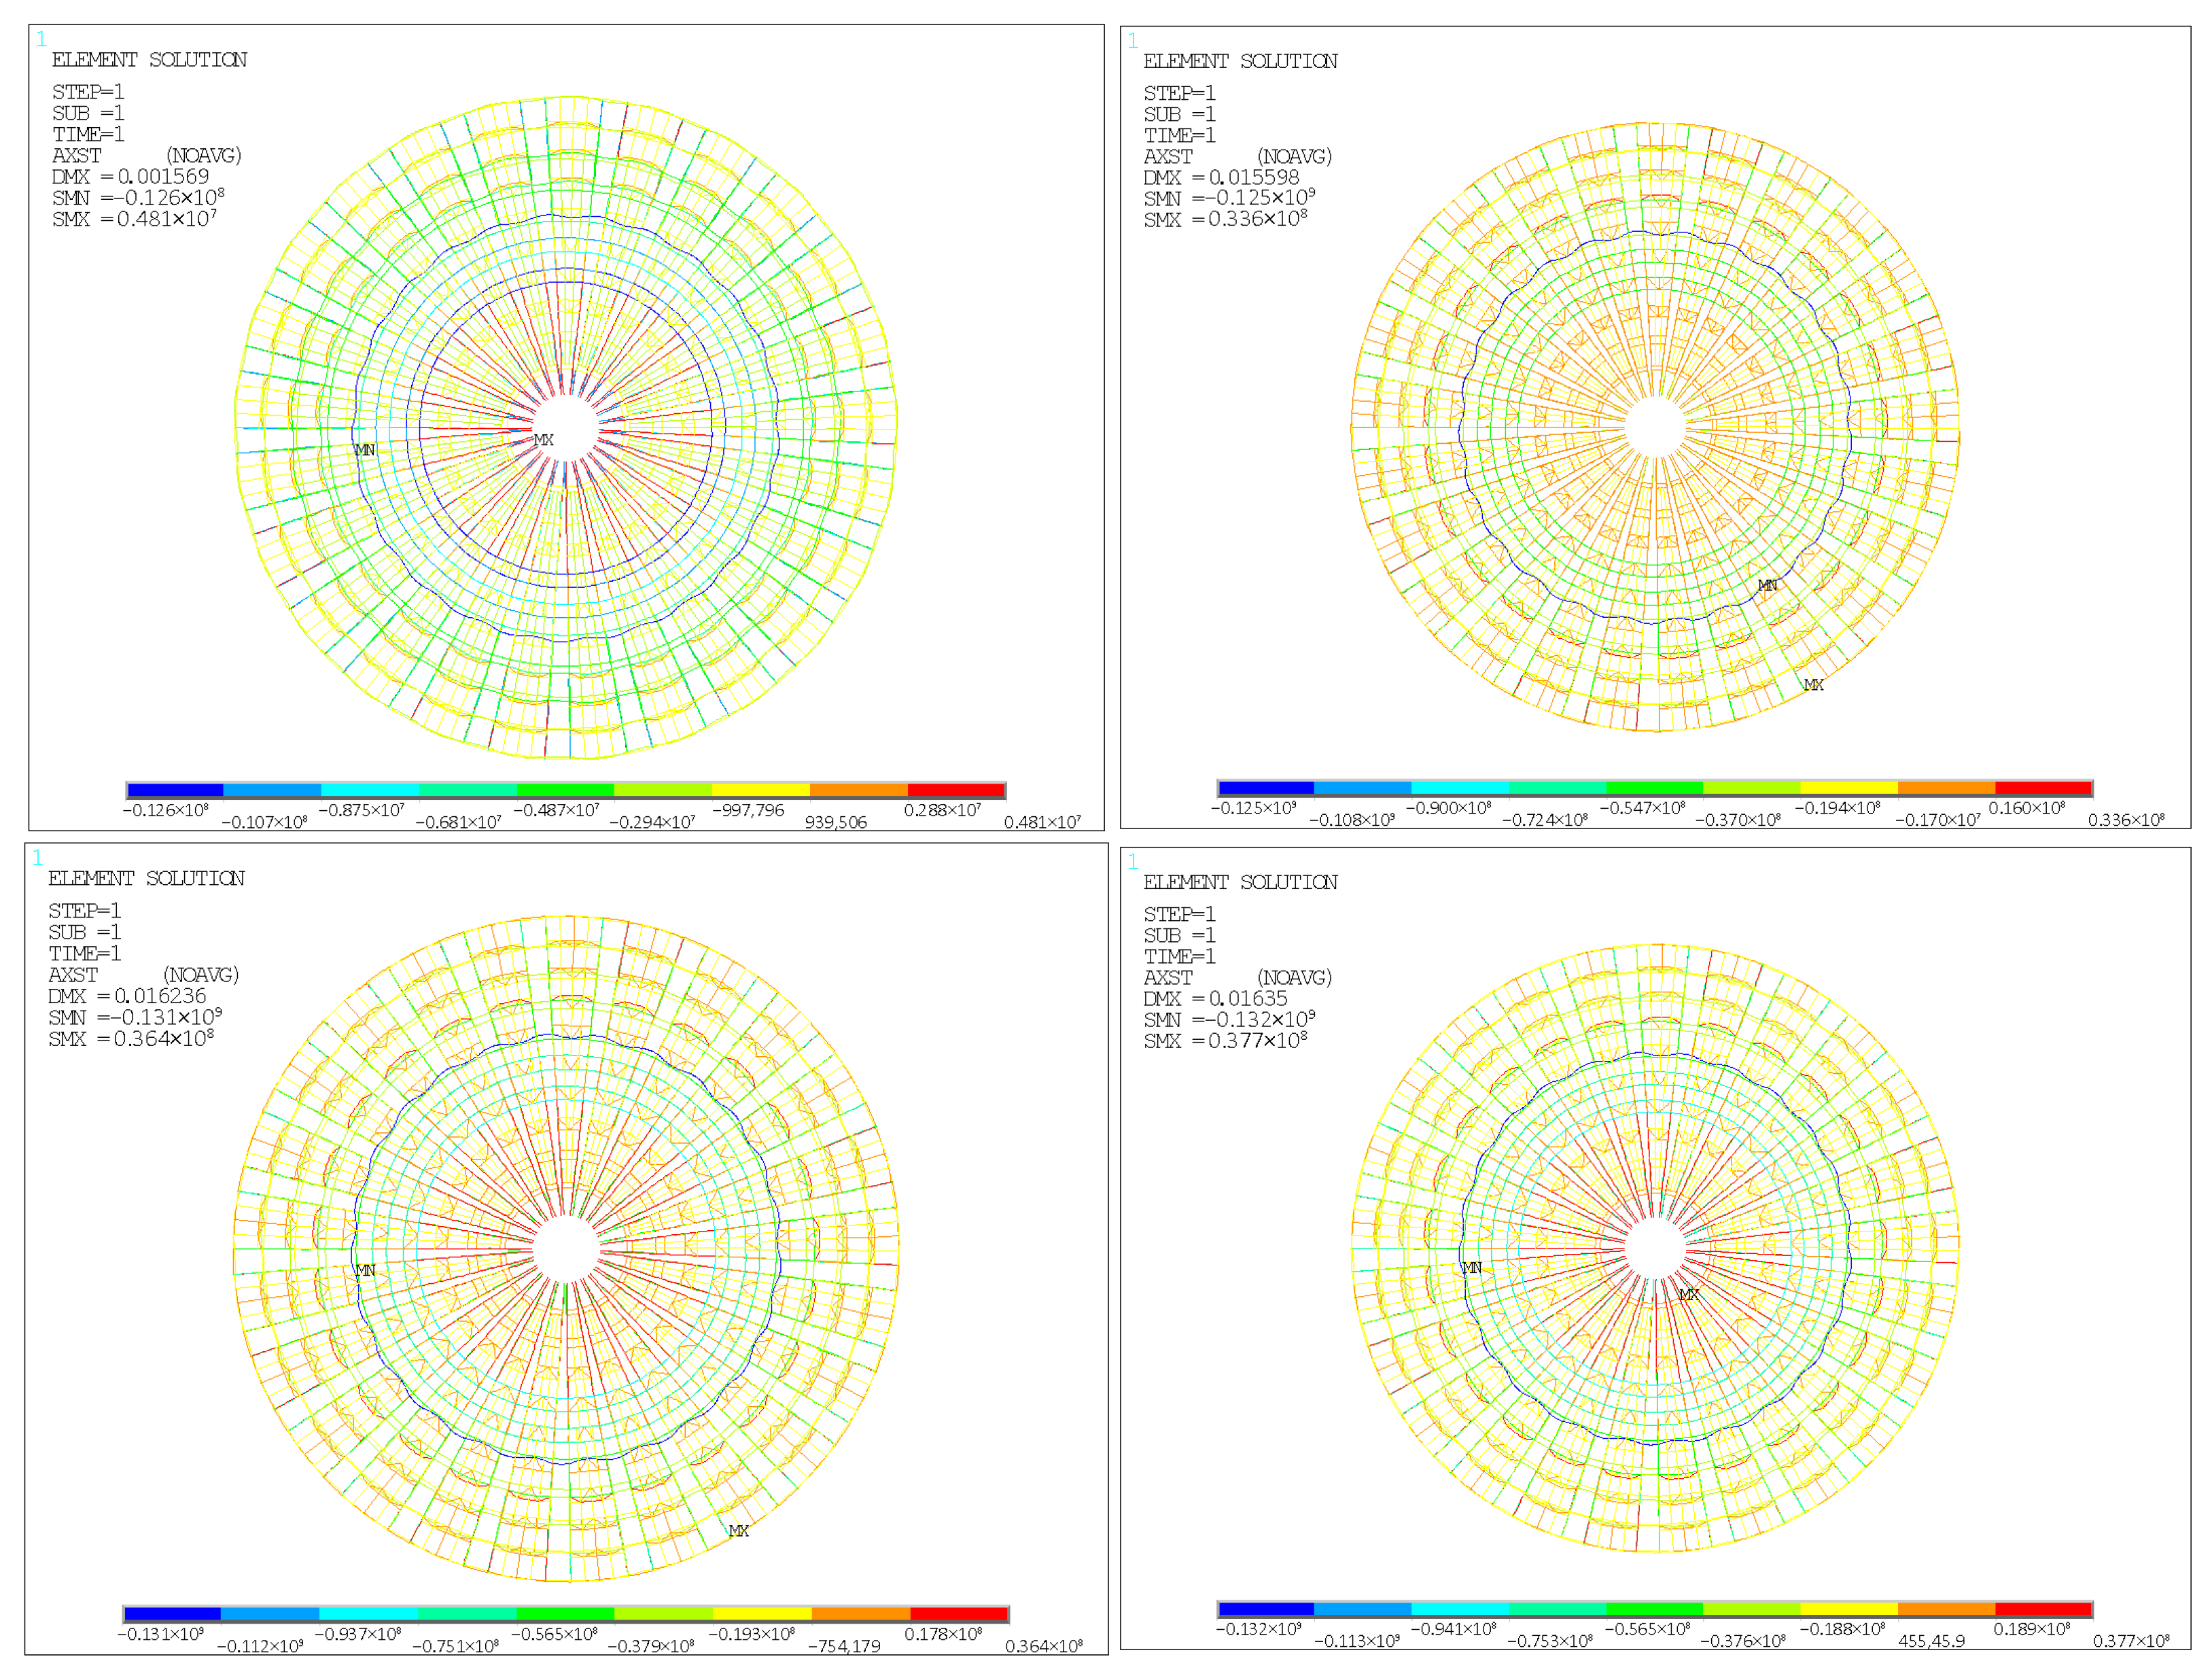Click the MN marker in the DMX 0.015598 plot
The height and width of the screenshot is (1676, 2212).
[1768, 585]
